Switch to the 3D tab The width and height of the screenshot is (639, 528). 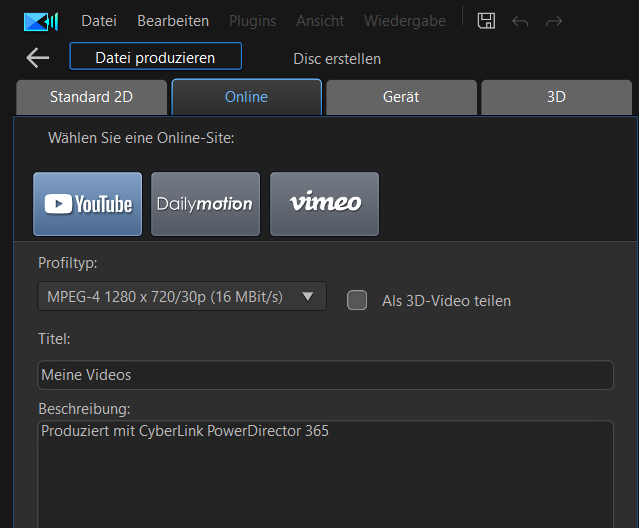556,97
